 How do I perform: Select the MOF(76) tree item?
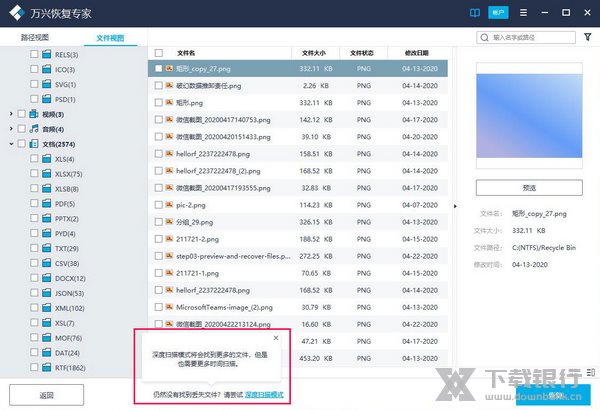68,338
